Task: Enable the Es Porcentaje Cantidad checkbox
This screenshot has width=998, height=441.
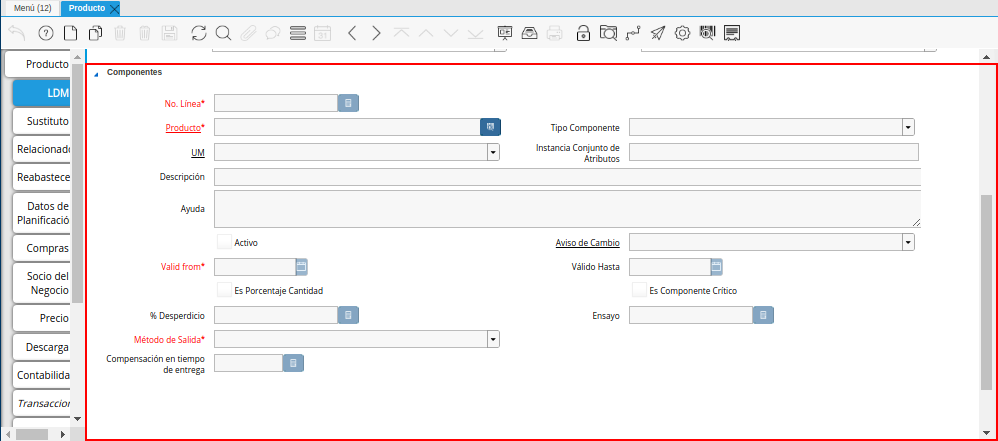Action: click(224, 290)
